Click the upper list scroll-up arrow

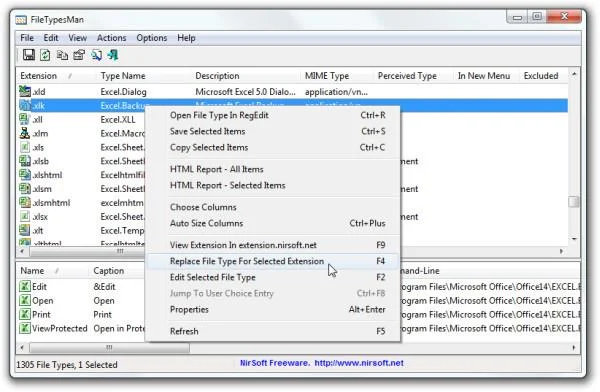574,74
